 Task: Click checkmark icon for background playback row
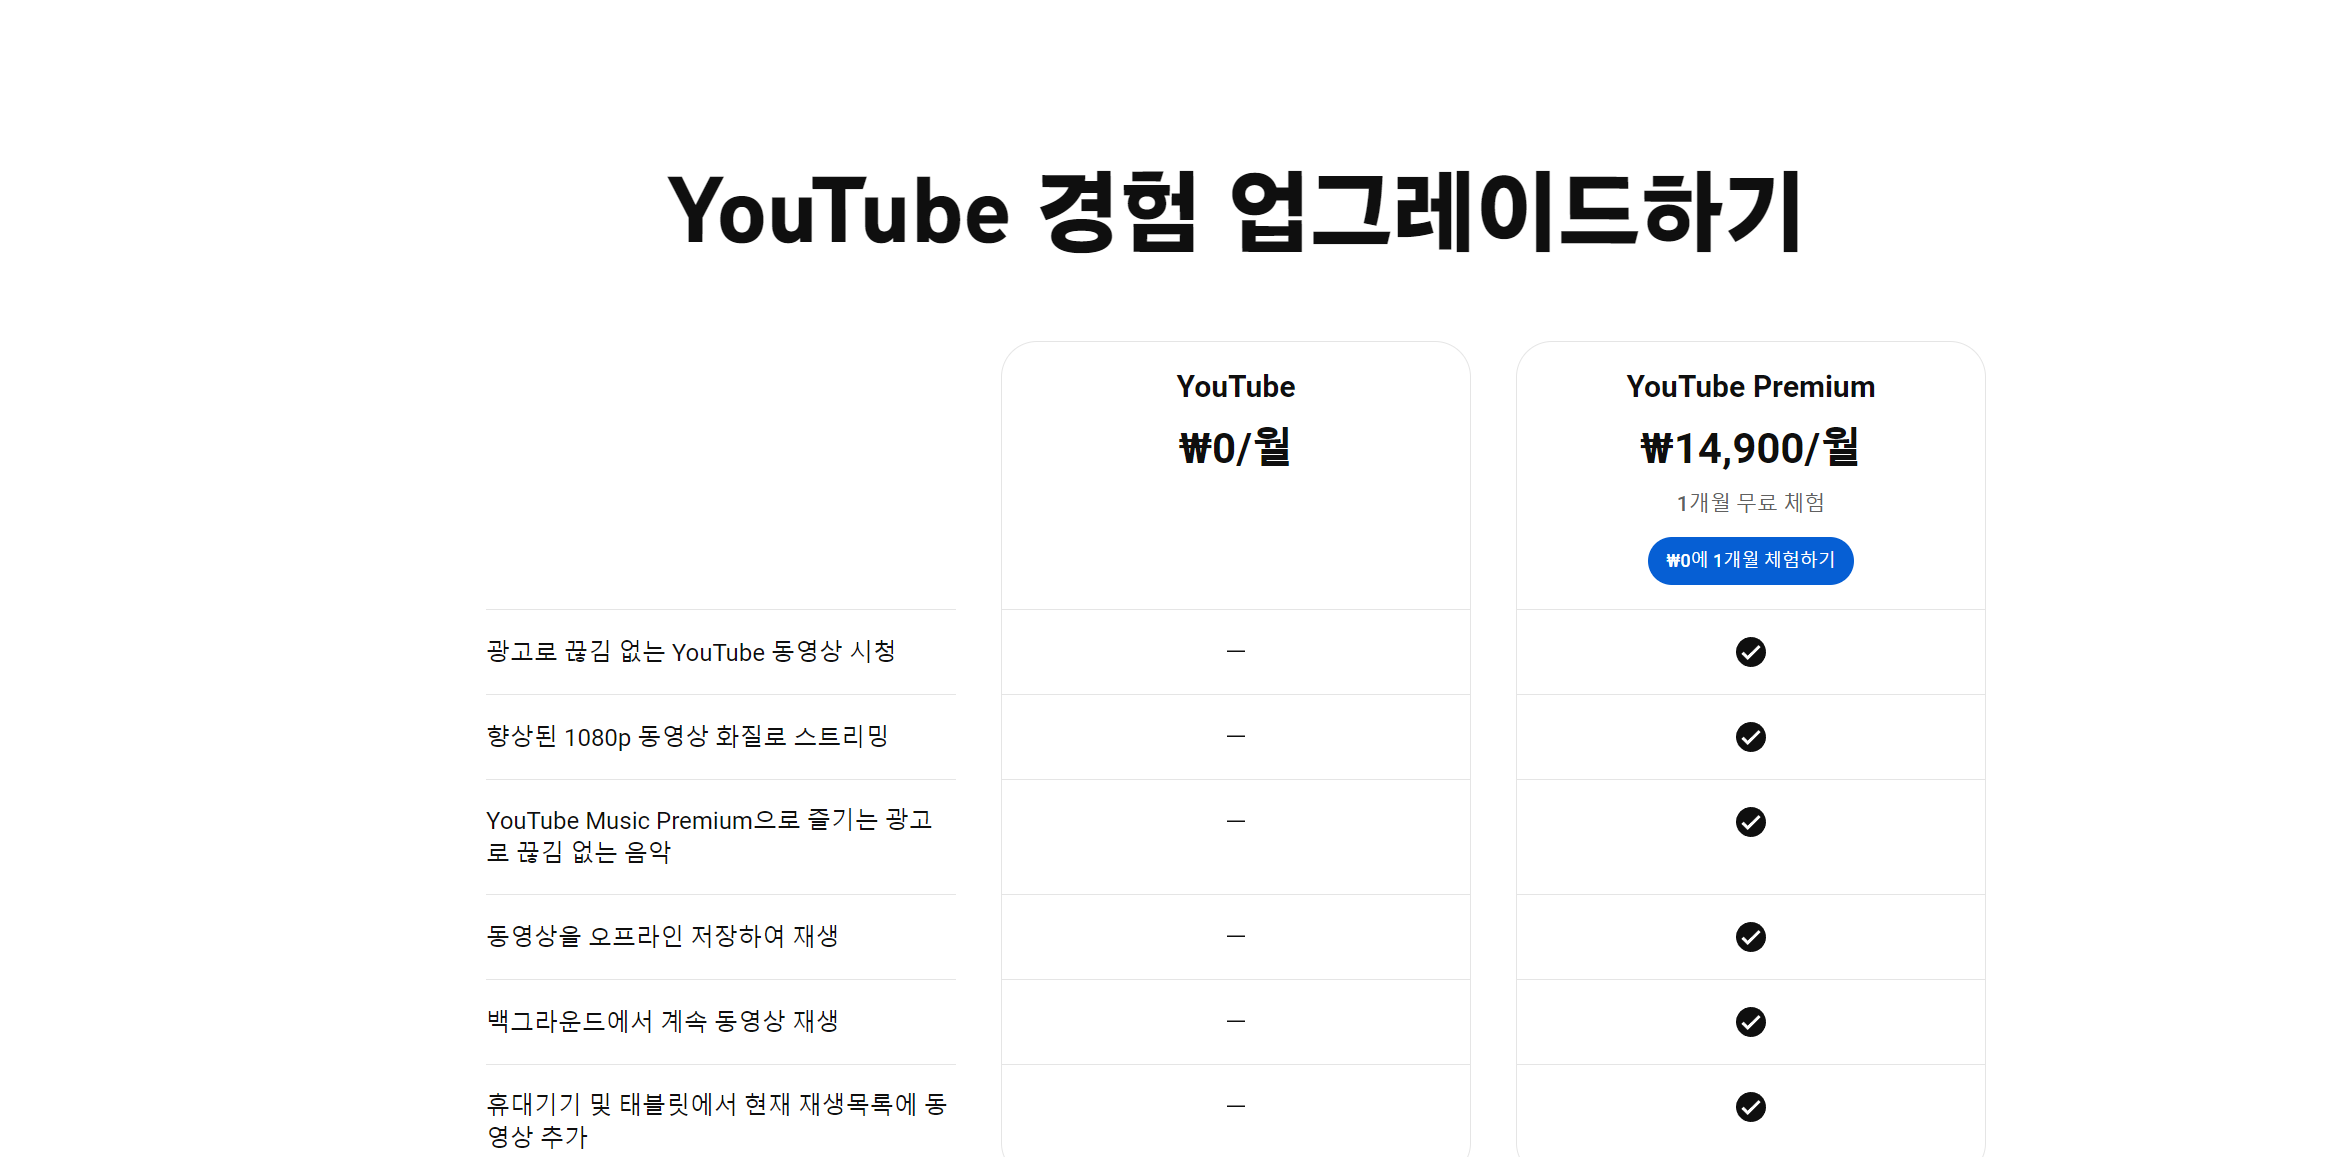[x=1750, y=1022]
